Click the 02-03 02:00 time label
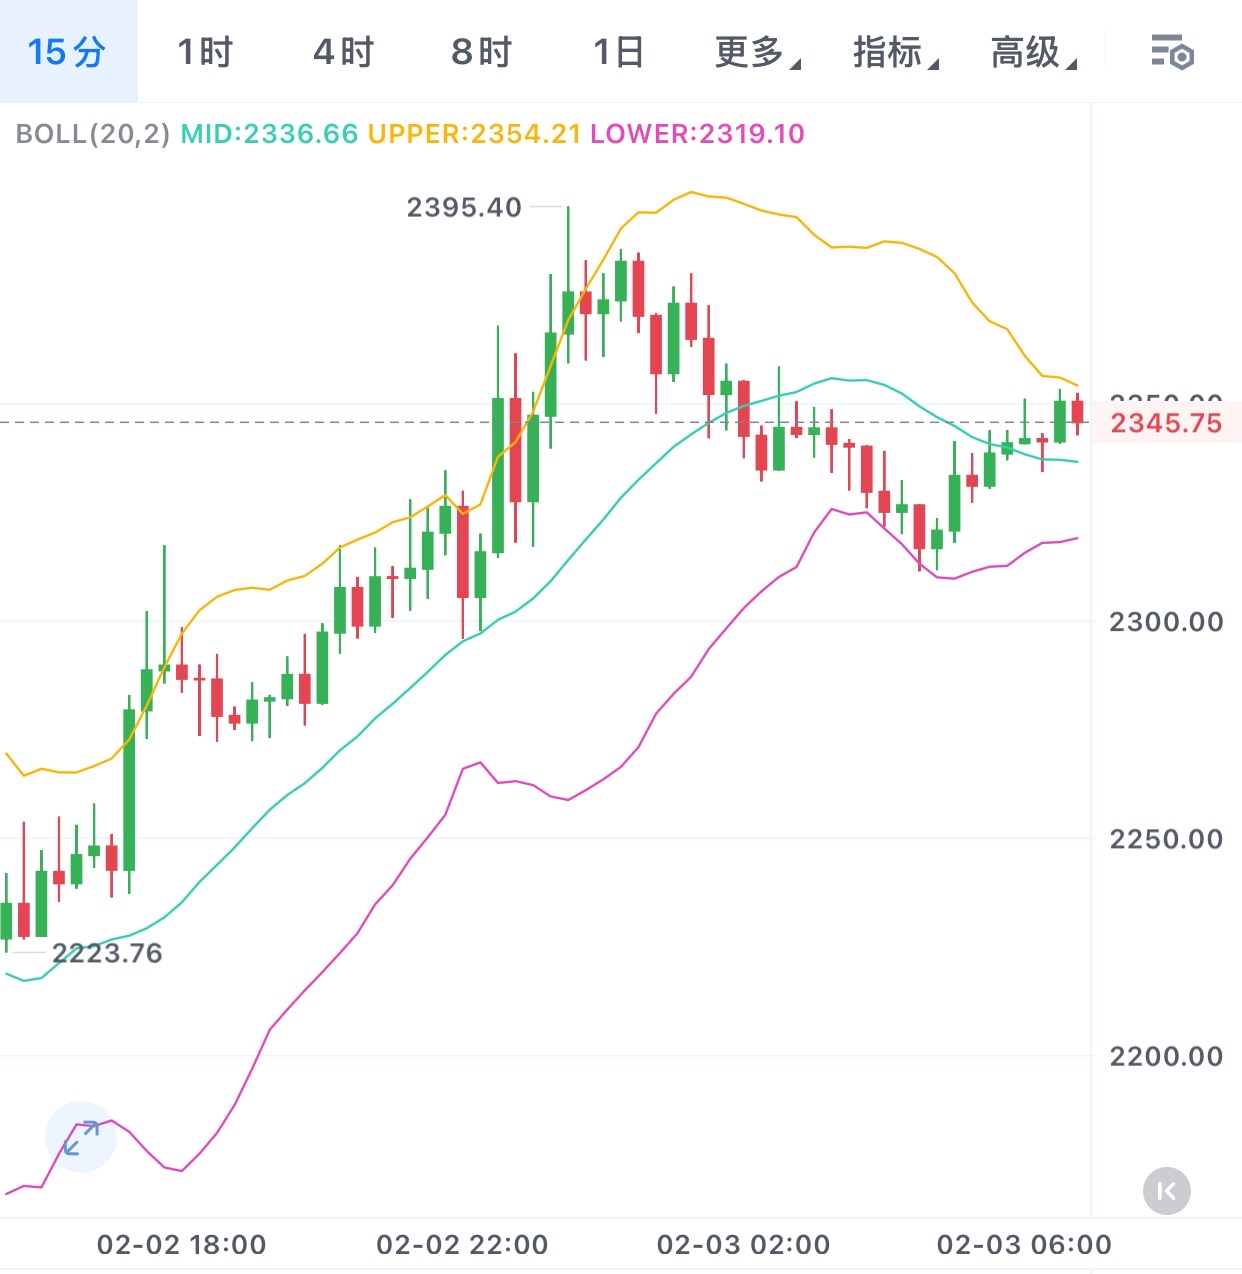This screenshot has width=1242, height=1274. pos(743,1244)
